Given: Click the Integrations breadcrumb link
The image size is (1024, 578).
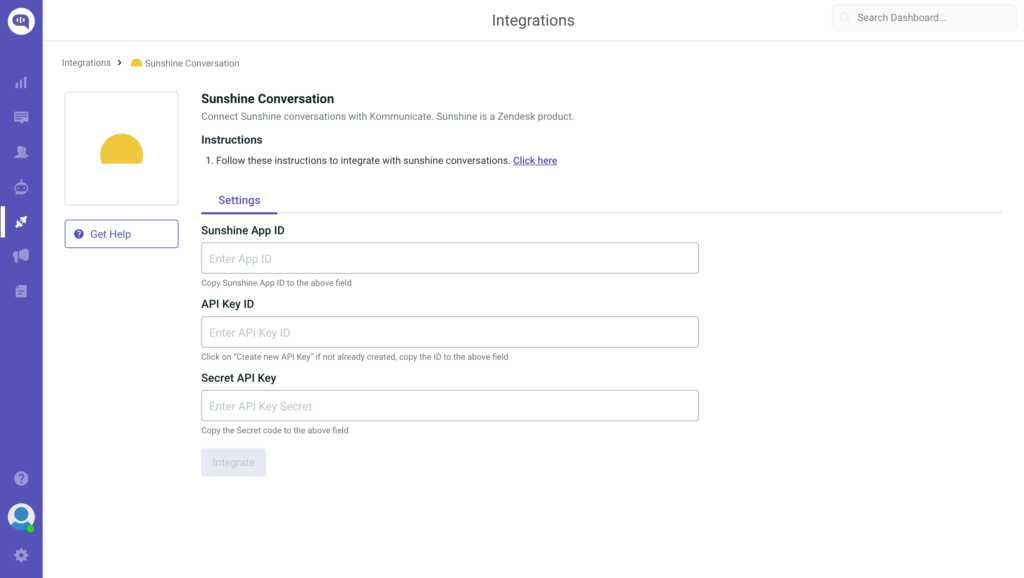Looking at the screenshot, I should coord(86,63).
